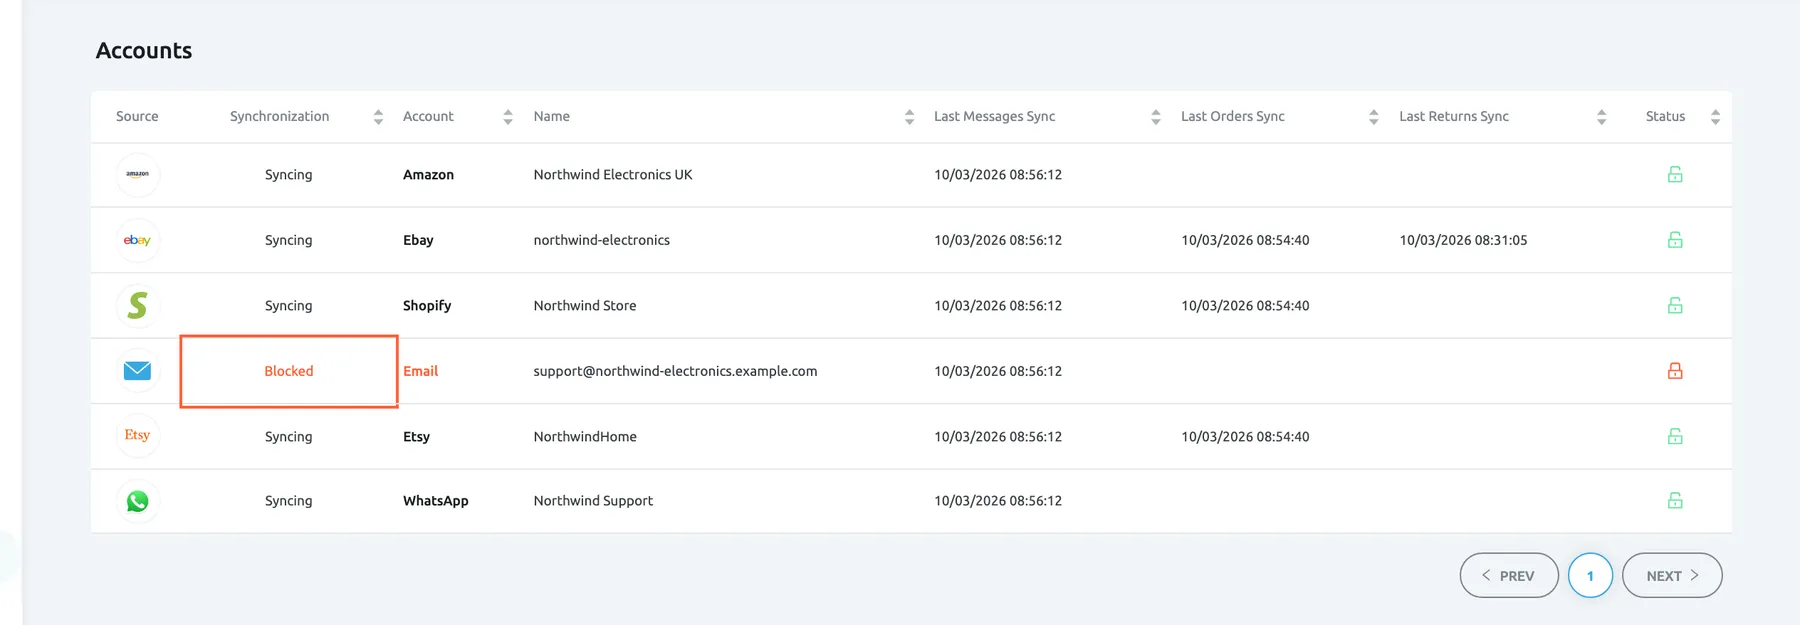Click Syncing status in Amazon row
The image size is (1800, 625).
point(289,174)
